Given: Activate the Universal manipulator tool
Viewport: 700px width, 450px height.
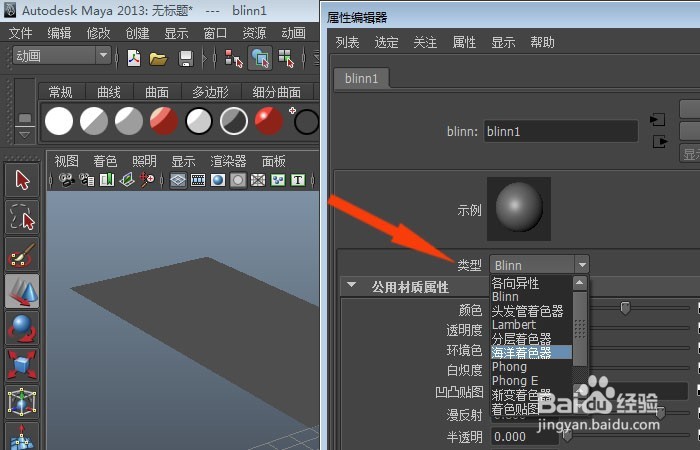Looking at the screenshot, I should tap(22, 402).
